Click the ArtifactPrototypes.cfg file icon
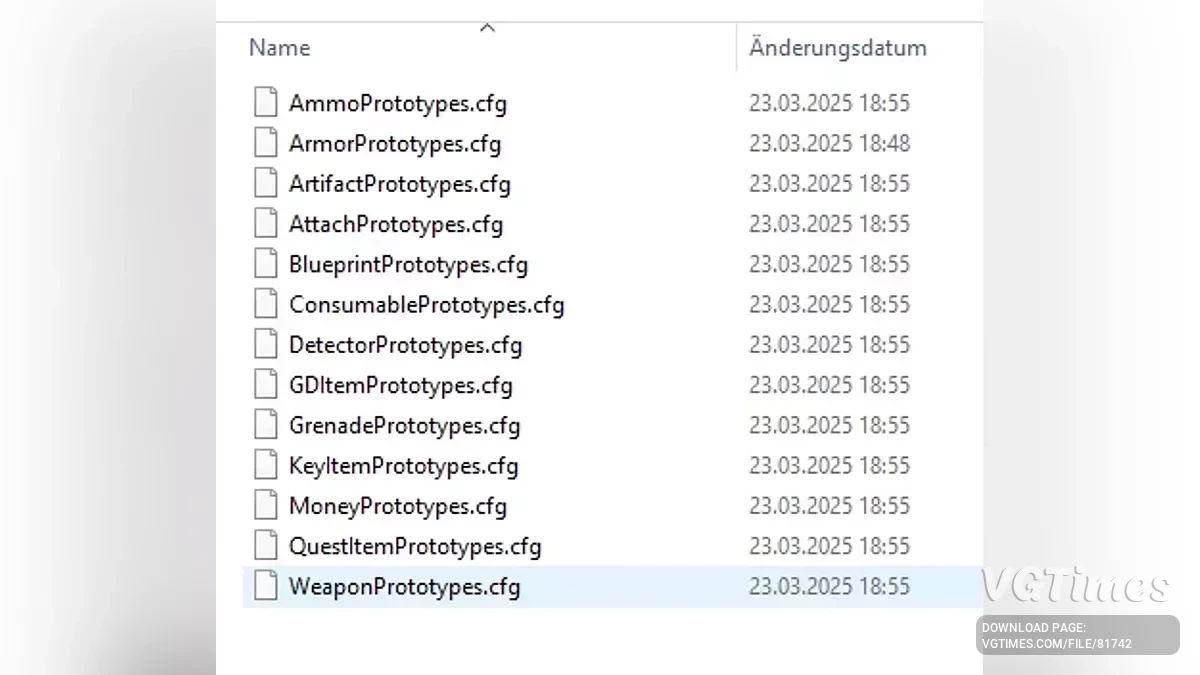1200x675 pixels. pos(265,183)
